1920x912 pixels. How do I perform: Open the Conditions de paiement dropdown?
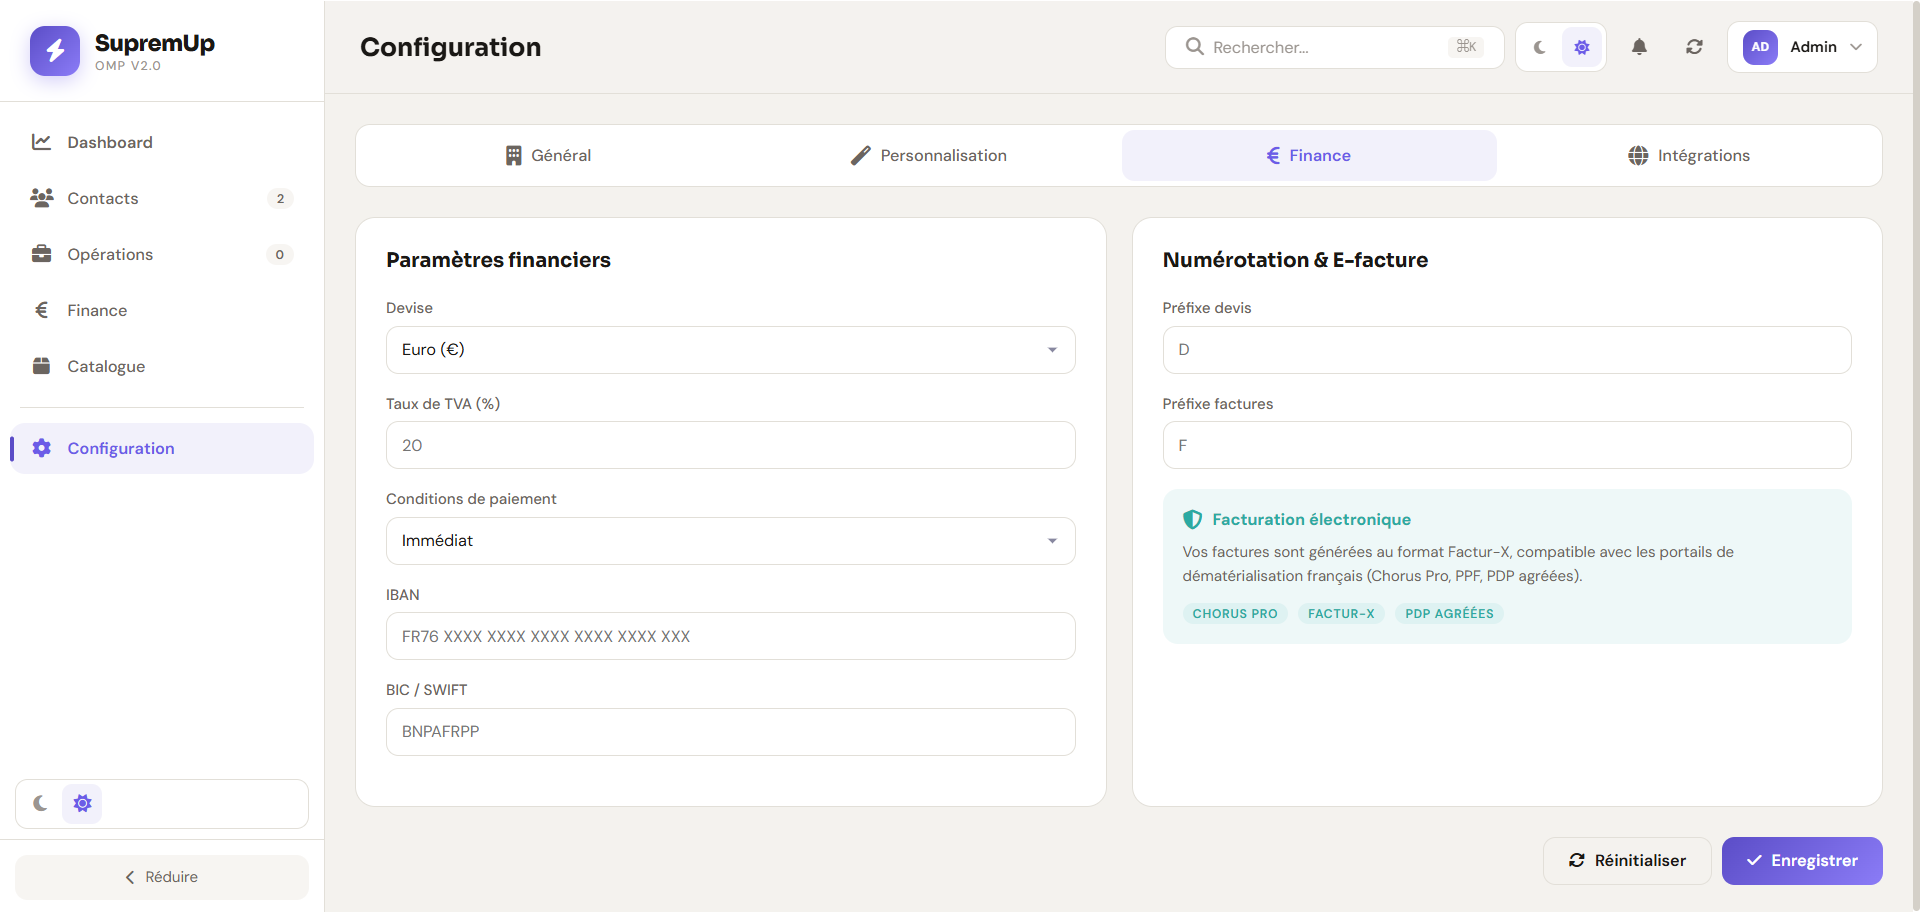pos(730,541)
